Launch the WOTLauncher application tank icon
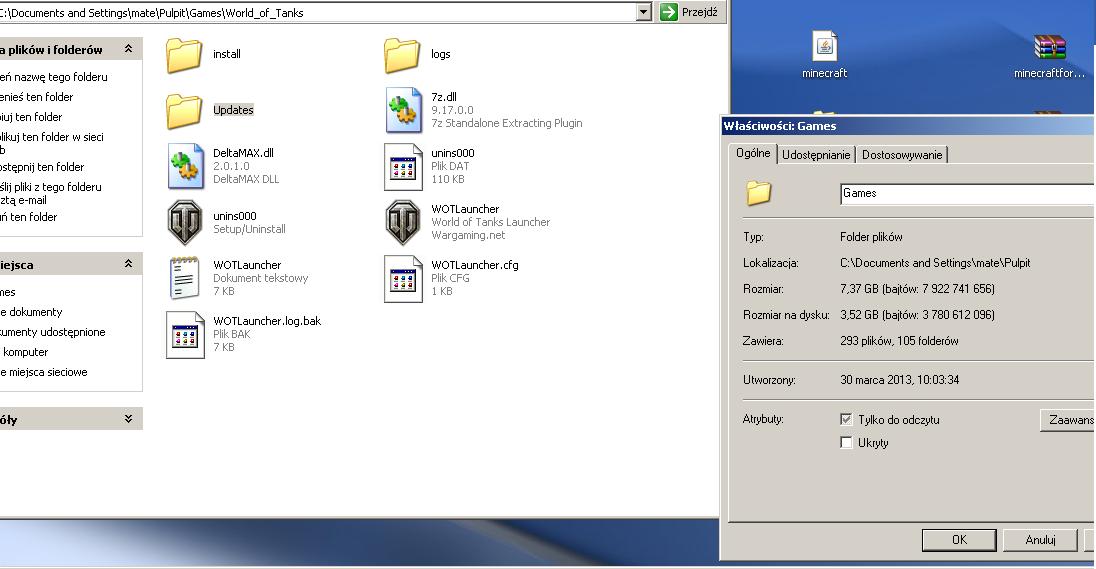1096x569 pixels. point(403,223)
